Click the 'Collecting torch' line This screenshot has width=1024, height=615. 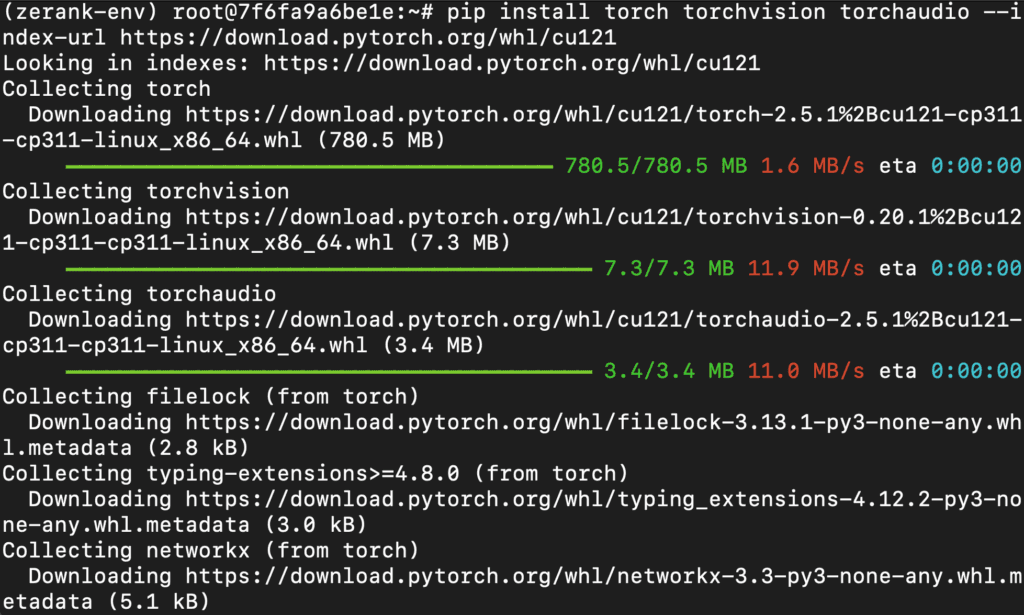106,89
